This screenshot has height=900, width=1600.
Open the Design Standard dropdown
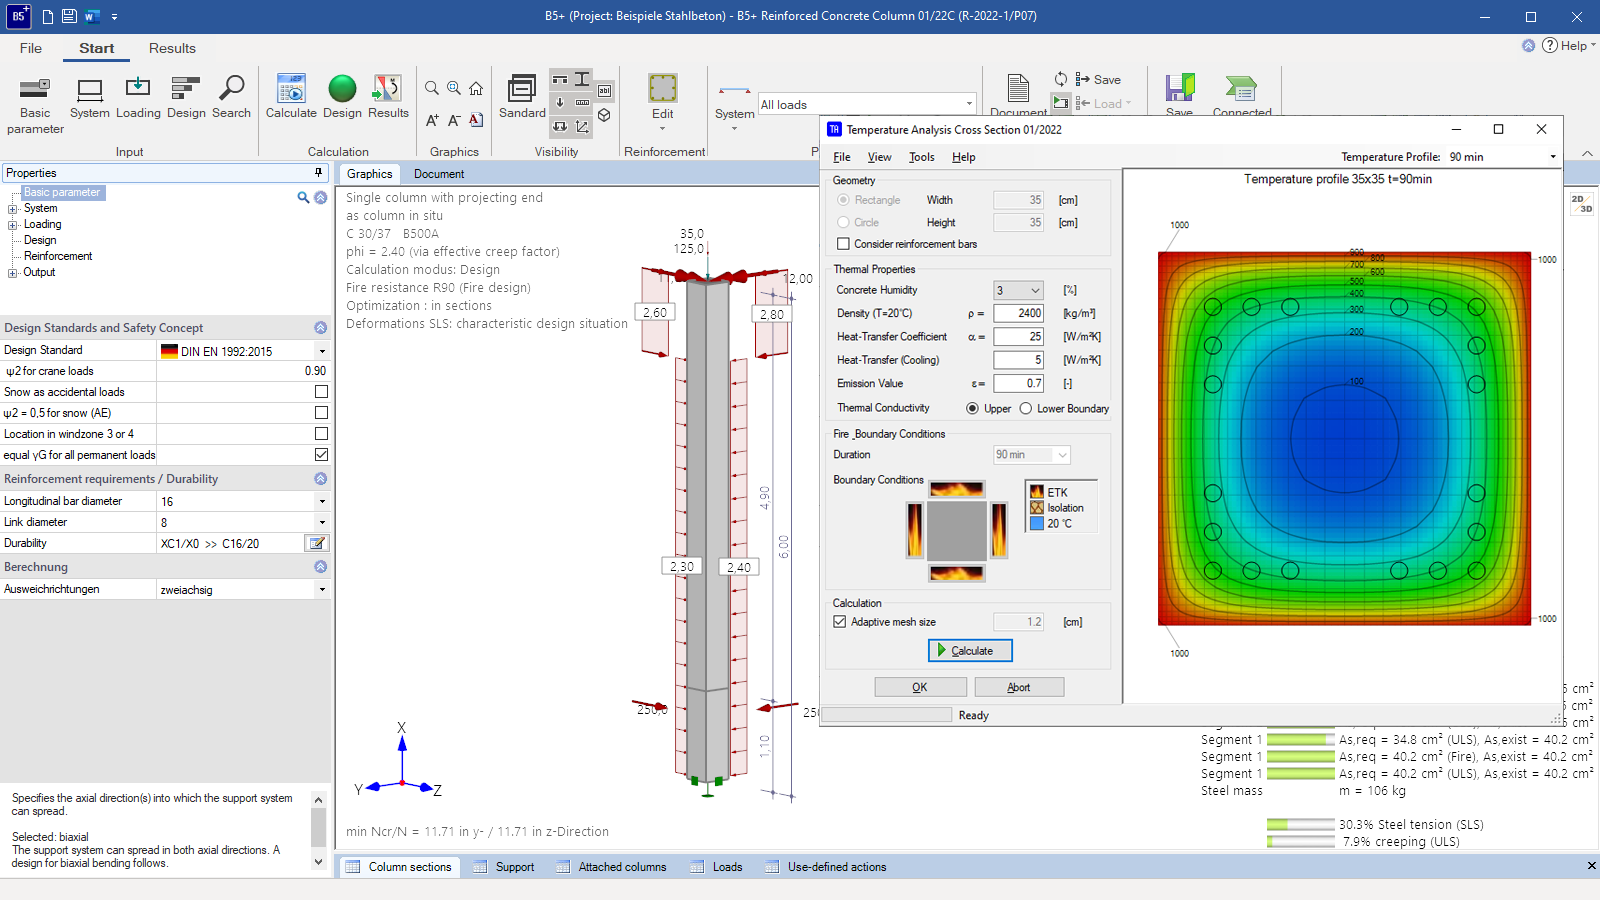322,351
